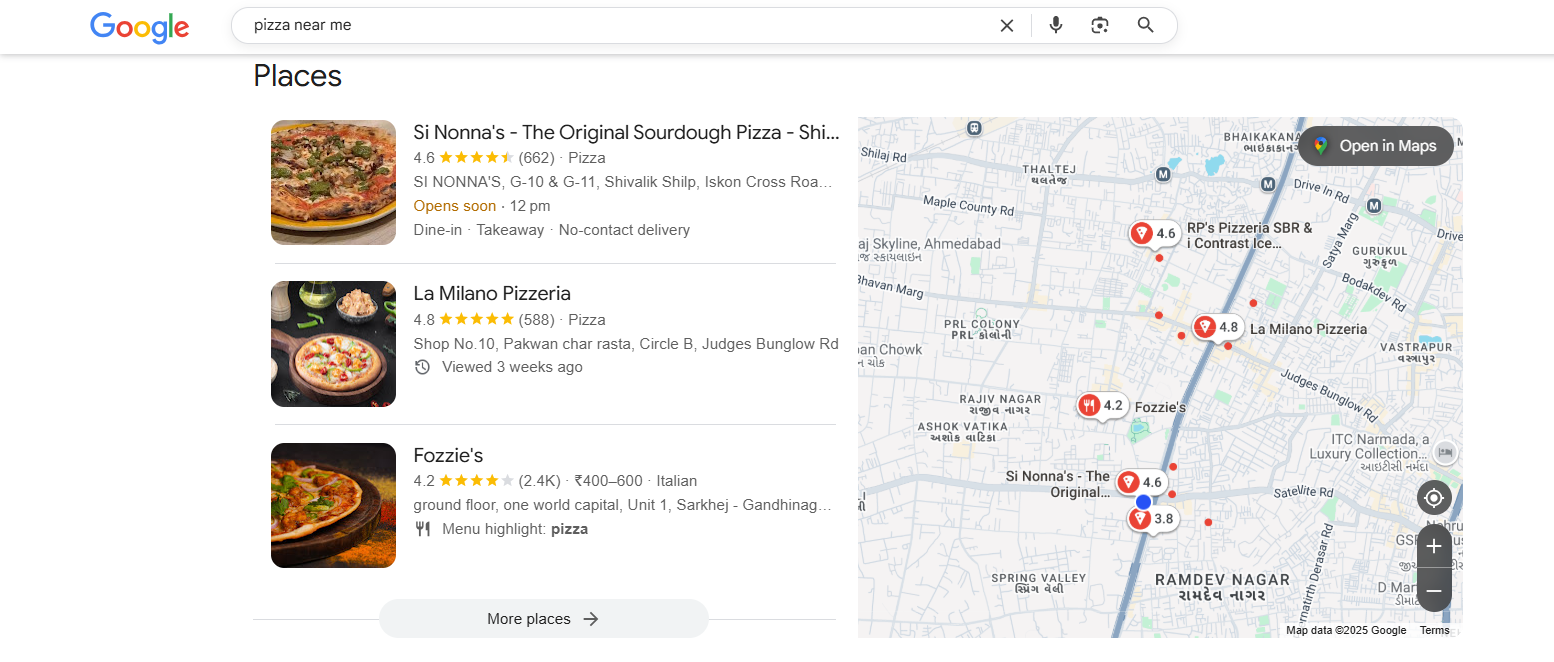The width and height of the screenshot is (1554, 662).
Task: Show more places
Action: click(x=543, y=619)
